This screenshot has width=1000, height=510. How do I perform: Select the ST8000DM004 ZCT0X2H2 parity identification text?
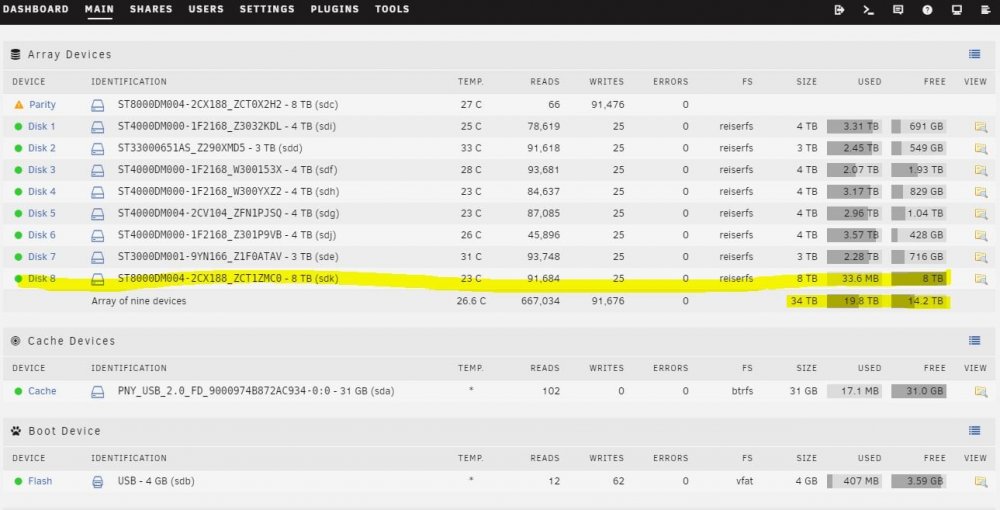(x=228, y=105)
